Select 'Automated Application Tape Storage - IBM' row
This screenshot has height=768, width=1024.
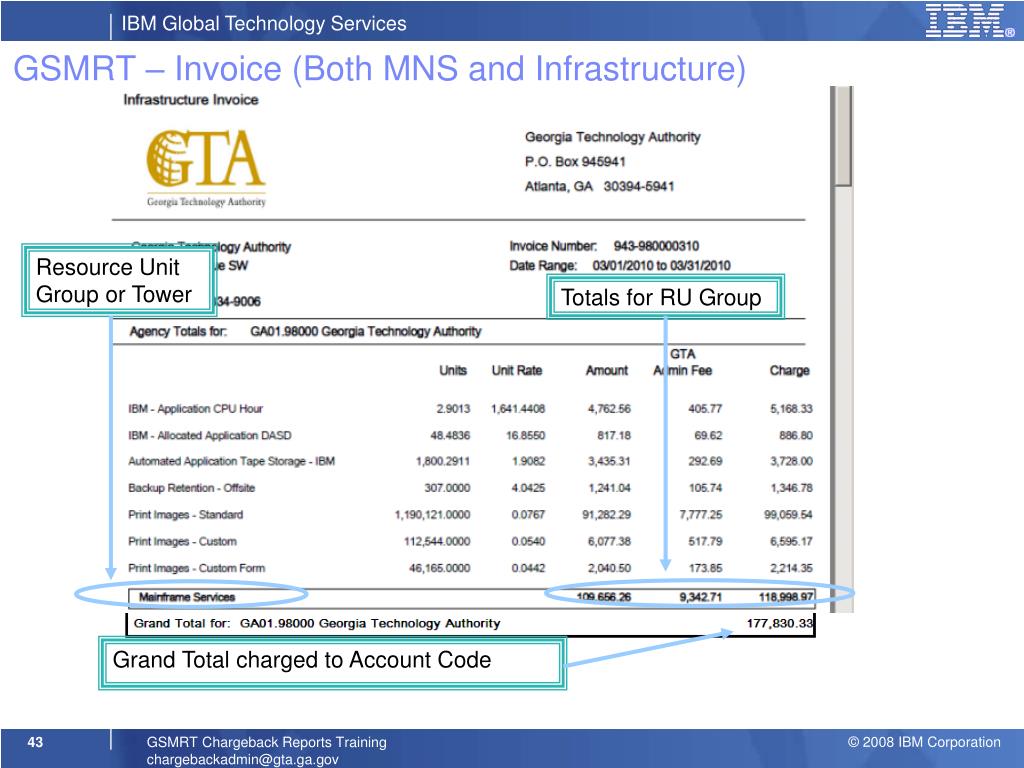click(231, 462)
